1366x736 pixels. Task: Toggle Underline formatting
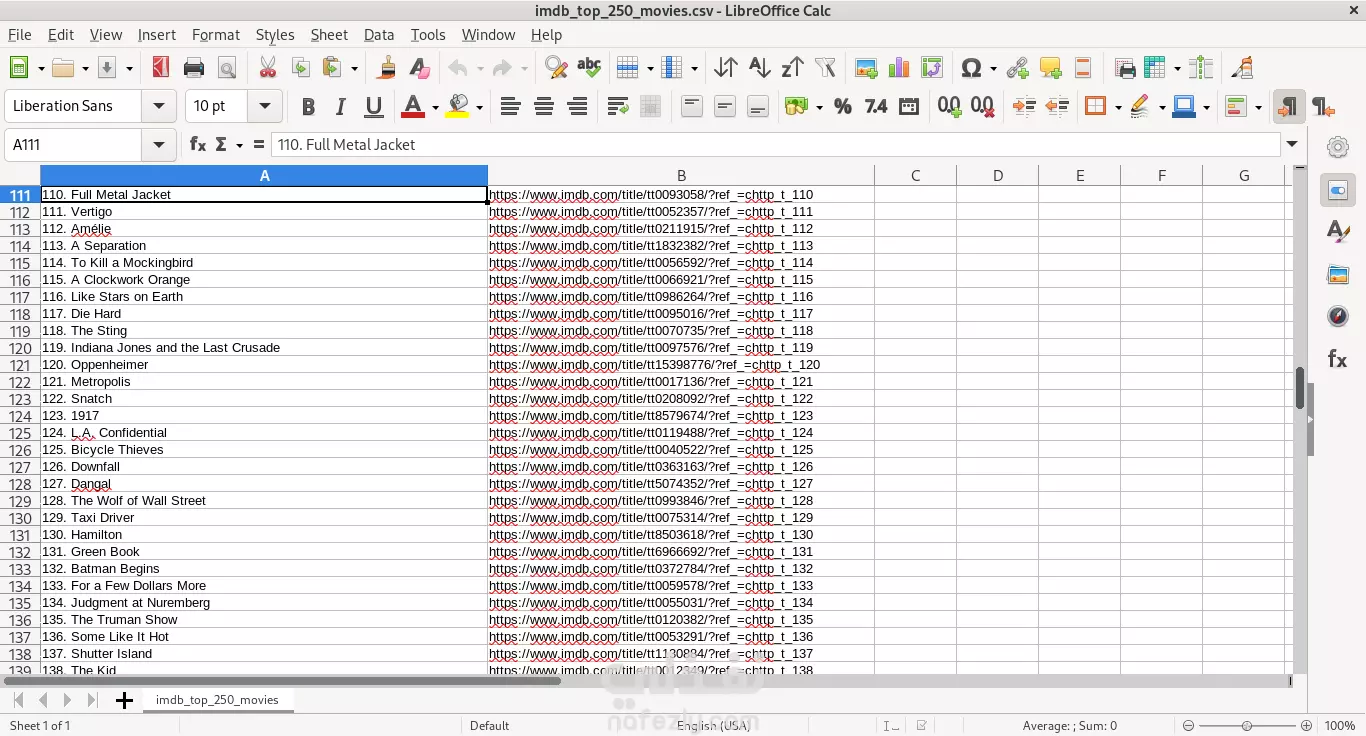coord(374,106)
